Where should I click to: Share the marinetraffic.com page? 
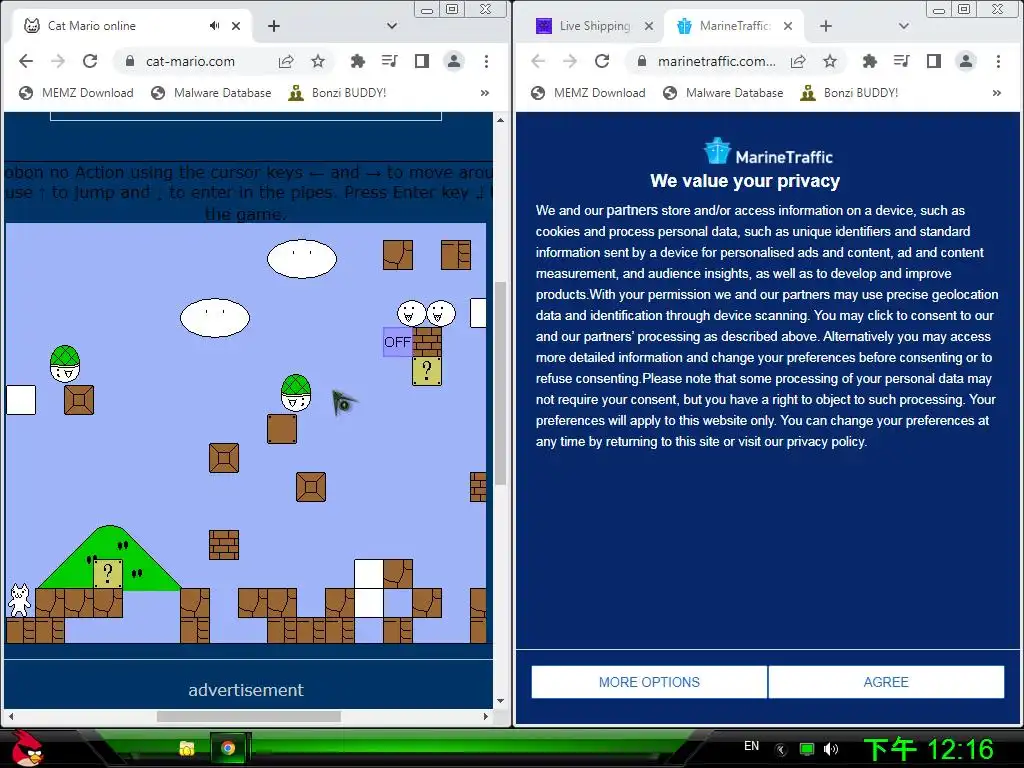click(798, 61)
